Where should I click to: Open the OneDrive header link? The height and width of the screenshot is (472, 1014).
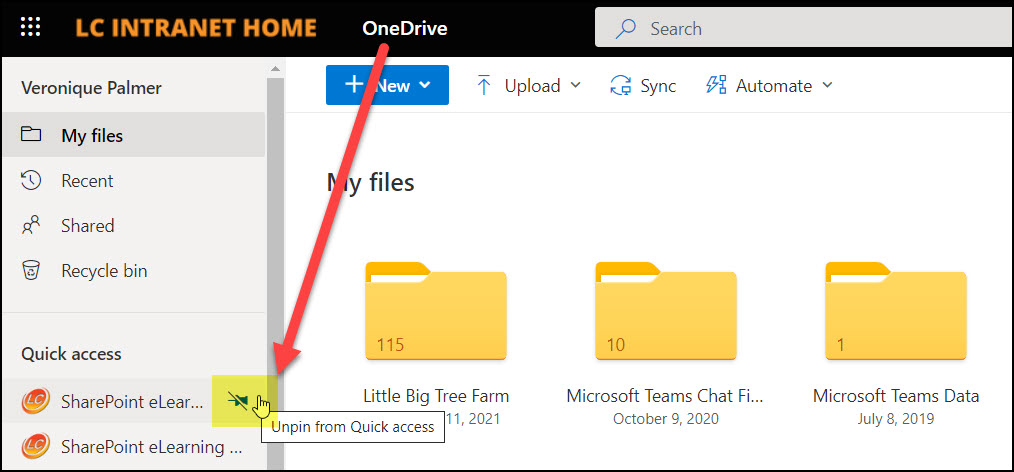pyautogui.click(x=404, y=28)
